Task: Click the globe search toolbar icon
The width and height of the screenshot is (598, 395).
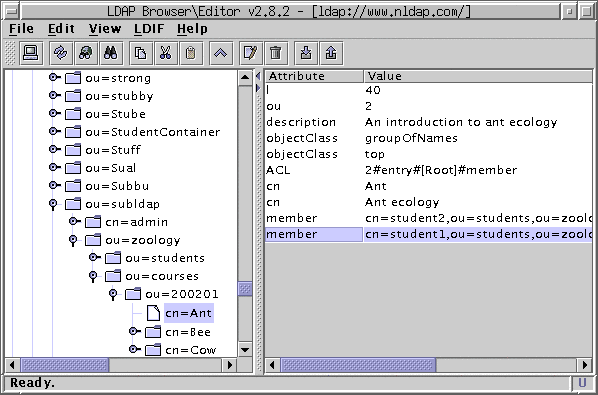Action: click(86, 53)
